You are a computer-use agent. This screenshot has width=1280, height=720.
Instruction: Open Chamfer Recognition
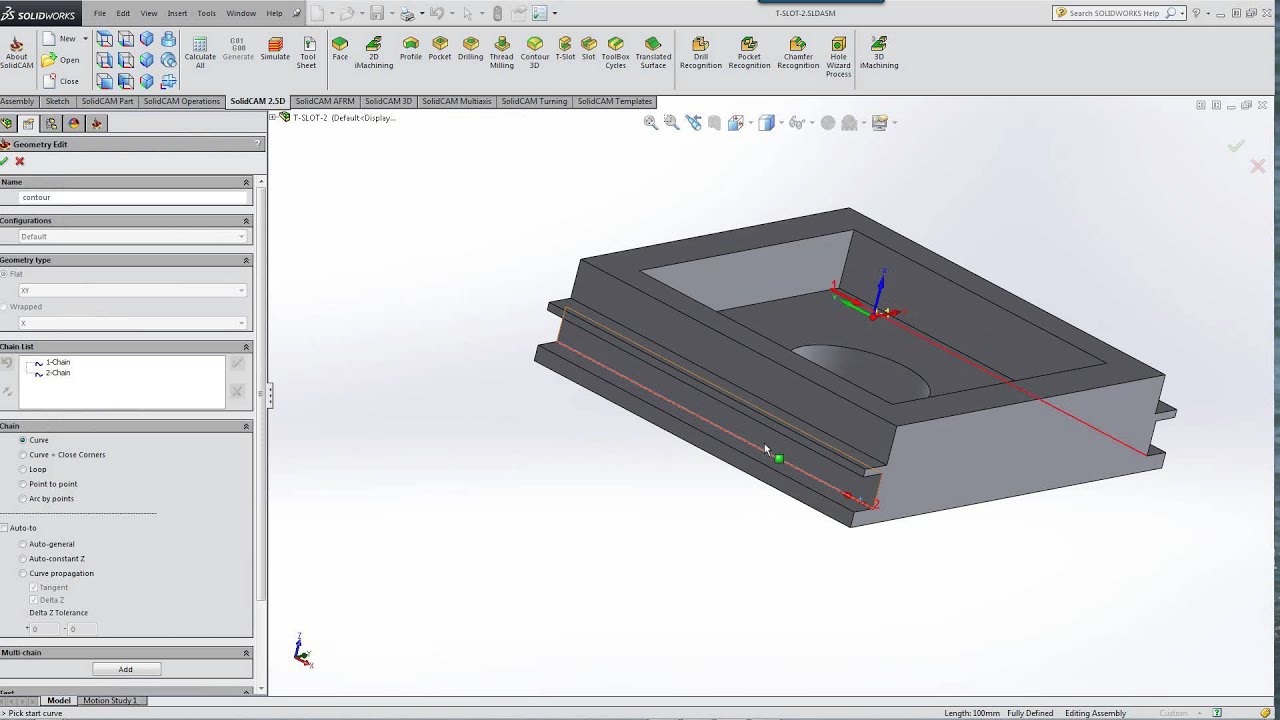pos(798,52)
